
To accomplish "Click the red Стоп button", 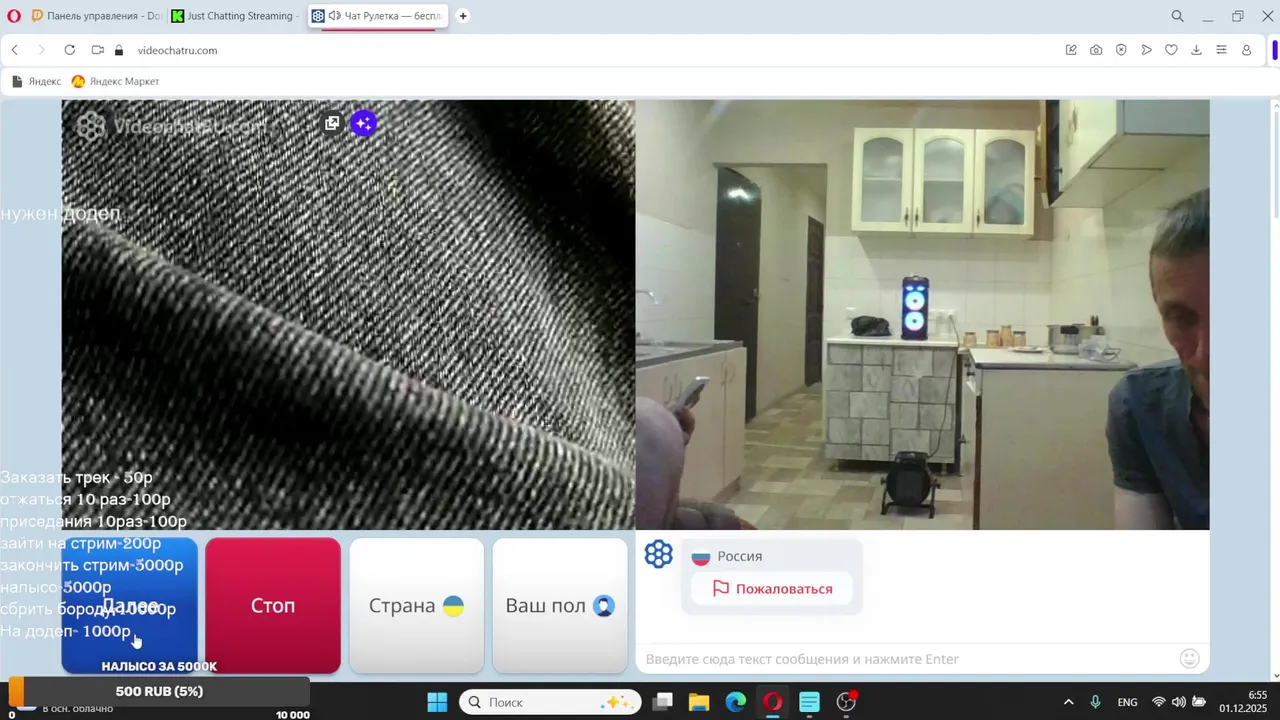I will click(273, 606).
